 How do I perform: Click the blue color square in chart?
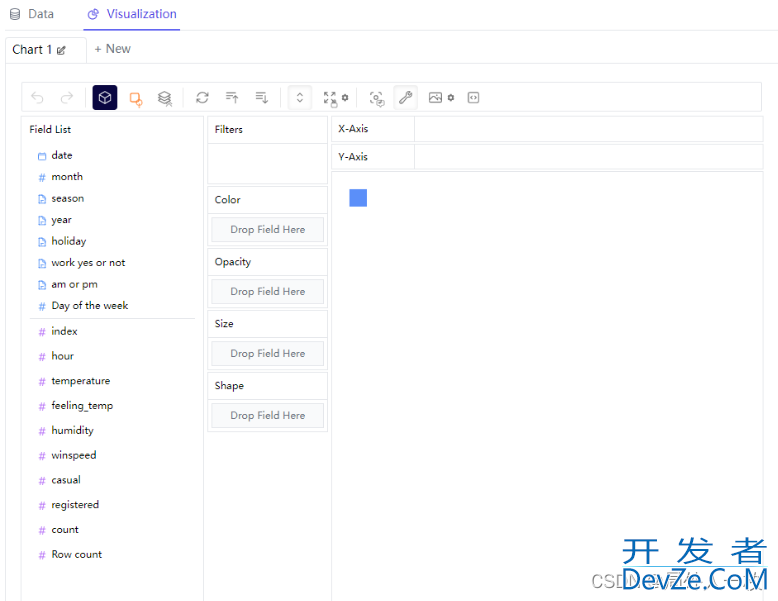[358, 198]
